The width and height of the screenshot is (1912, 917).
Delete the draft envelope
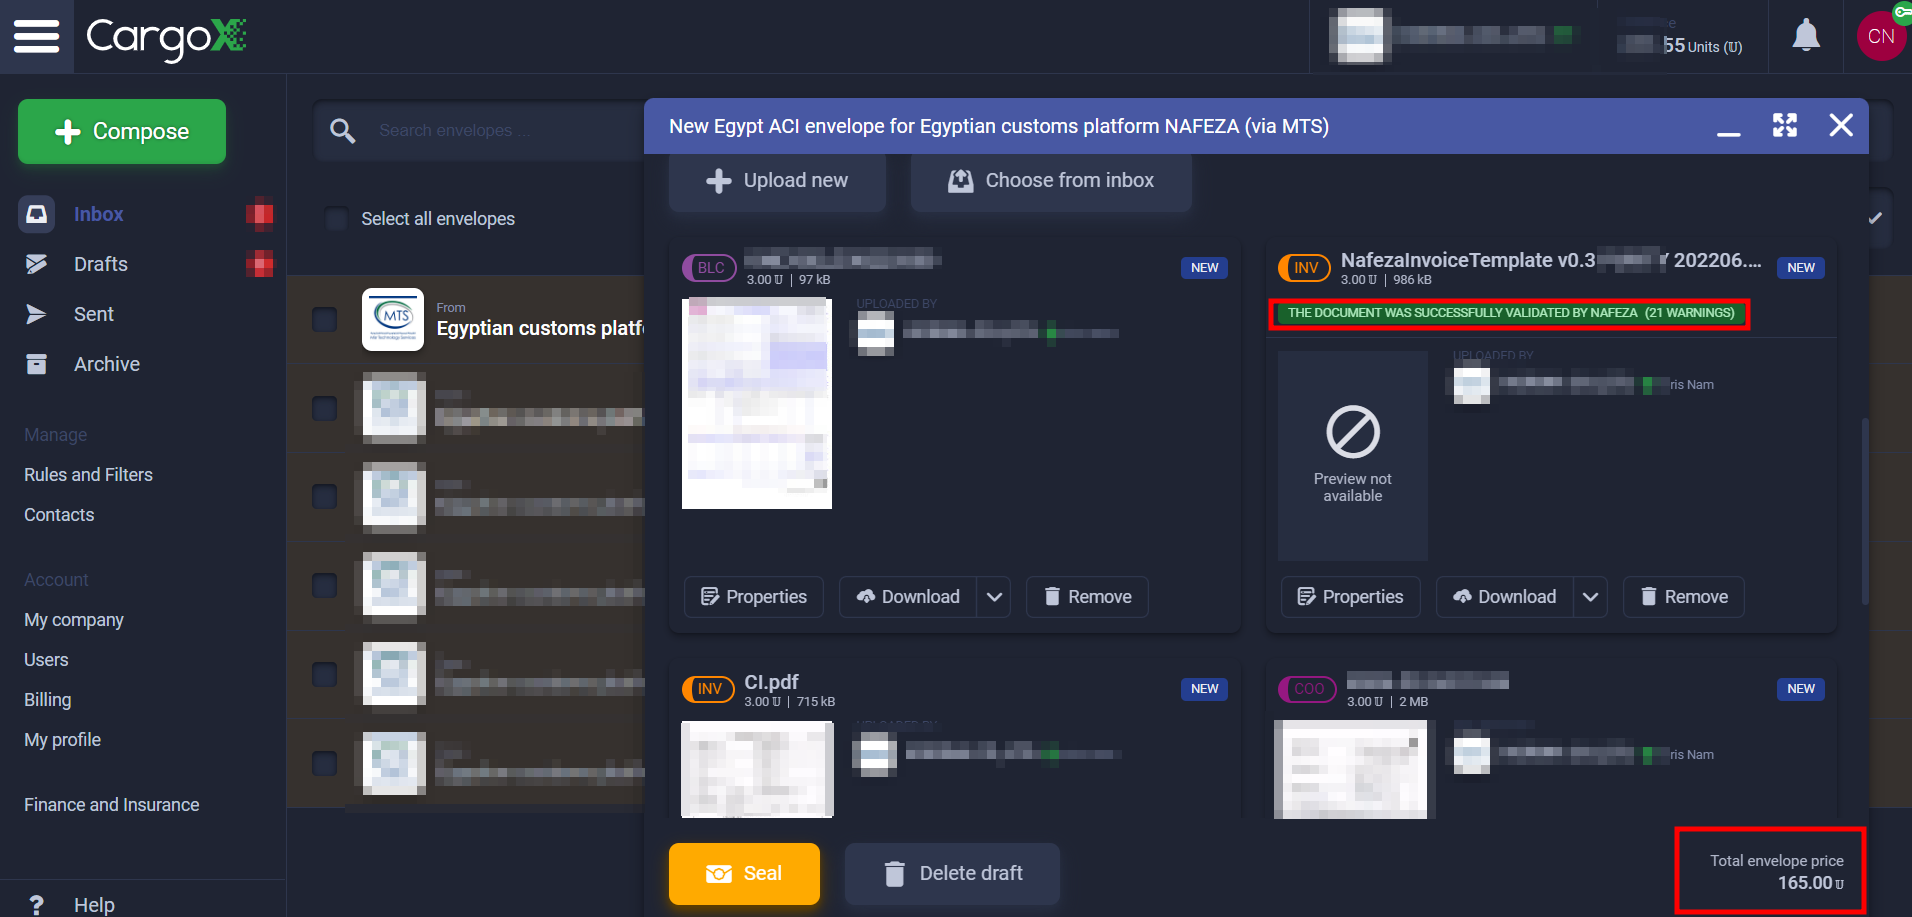(x=952, y=873)
